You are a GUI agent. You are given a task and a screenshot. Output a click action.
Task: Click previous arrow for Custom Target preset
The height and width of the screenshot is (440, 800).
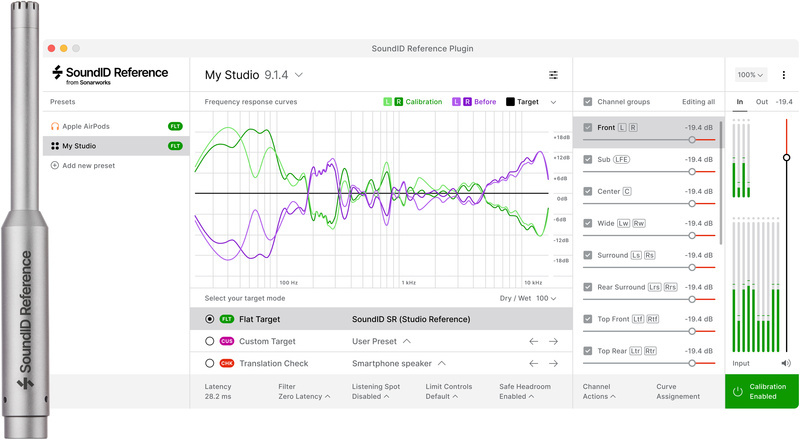[x=534, y=341]
